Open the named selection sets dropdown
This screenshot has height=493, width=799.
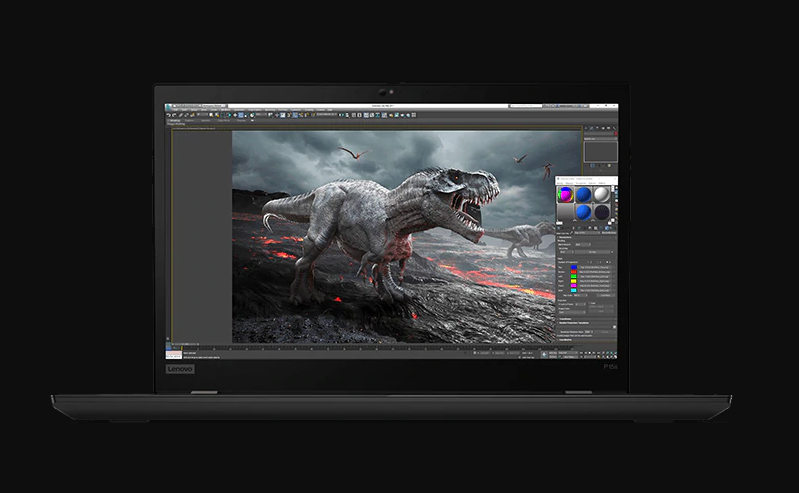pos(326,115)
